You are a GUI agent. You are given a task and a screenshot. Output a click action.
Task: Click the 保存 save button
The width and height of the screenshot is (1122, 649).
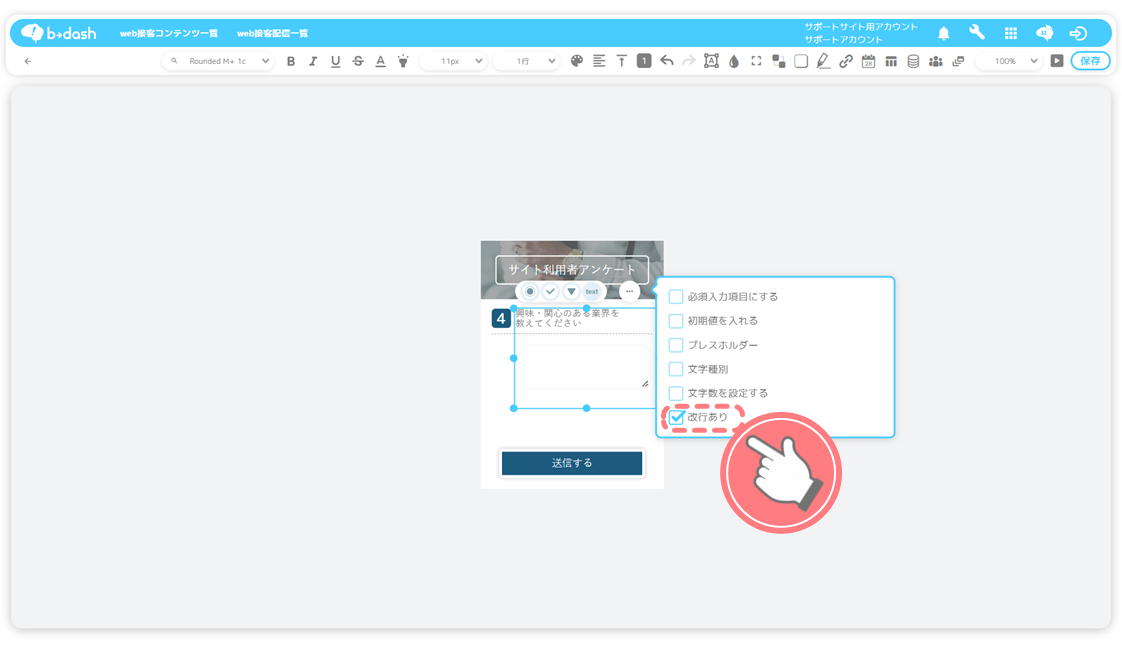[x=1090, y=61]
